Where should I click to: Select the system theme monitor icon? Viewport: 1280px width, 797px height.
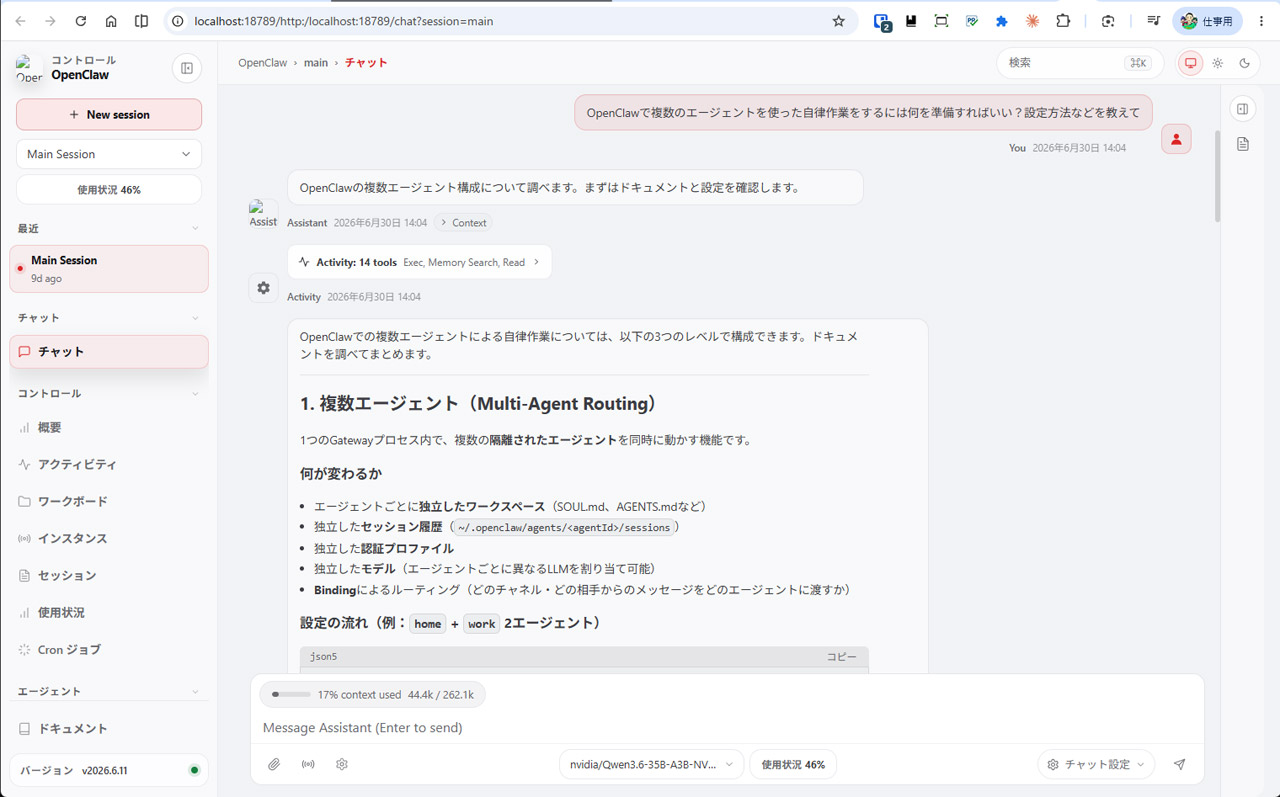[x=1190, y=63]
